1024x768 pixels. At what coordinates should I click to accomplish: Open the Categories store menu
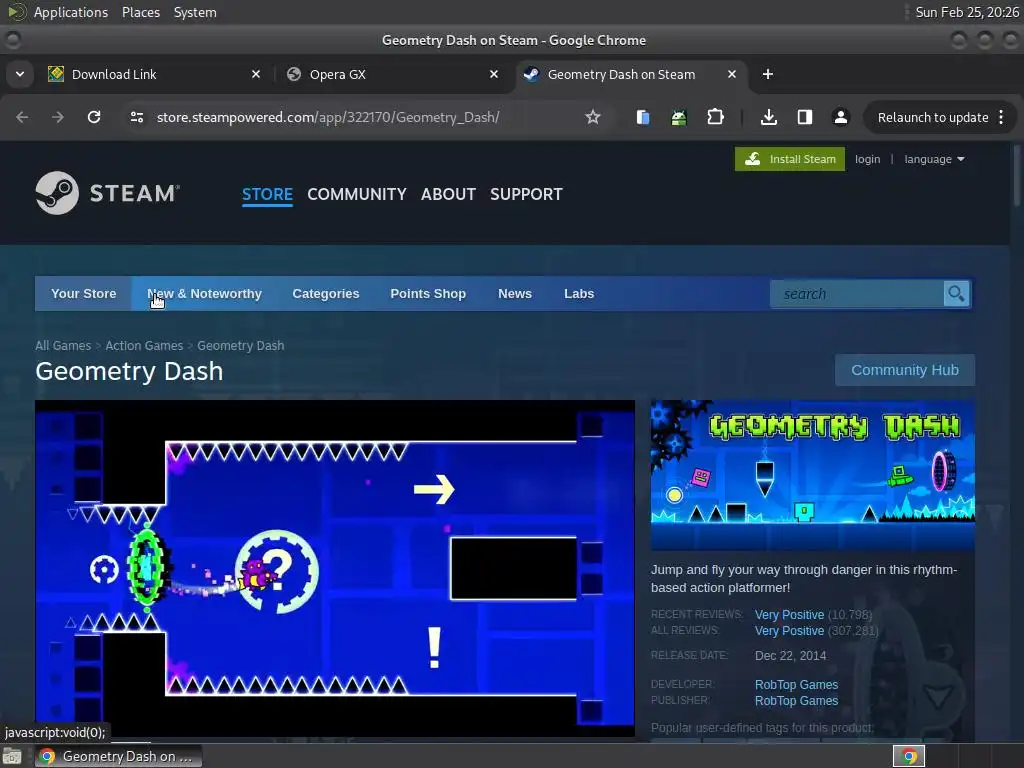326,294
